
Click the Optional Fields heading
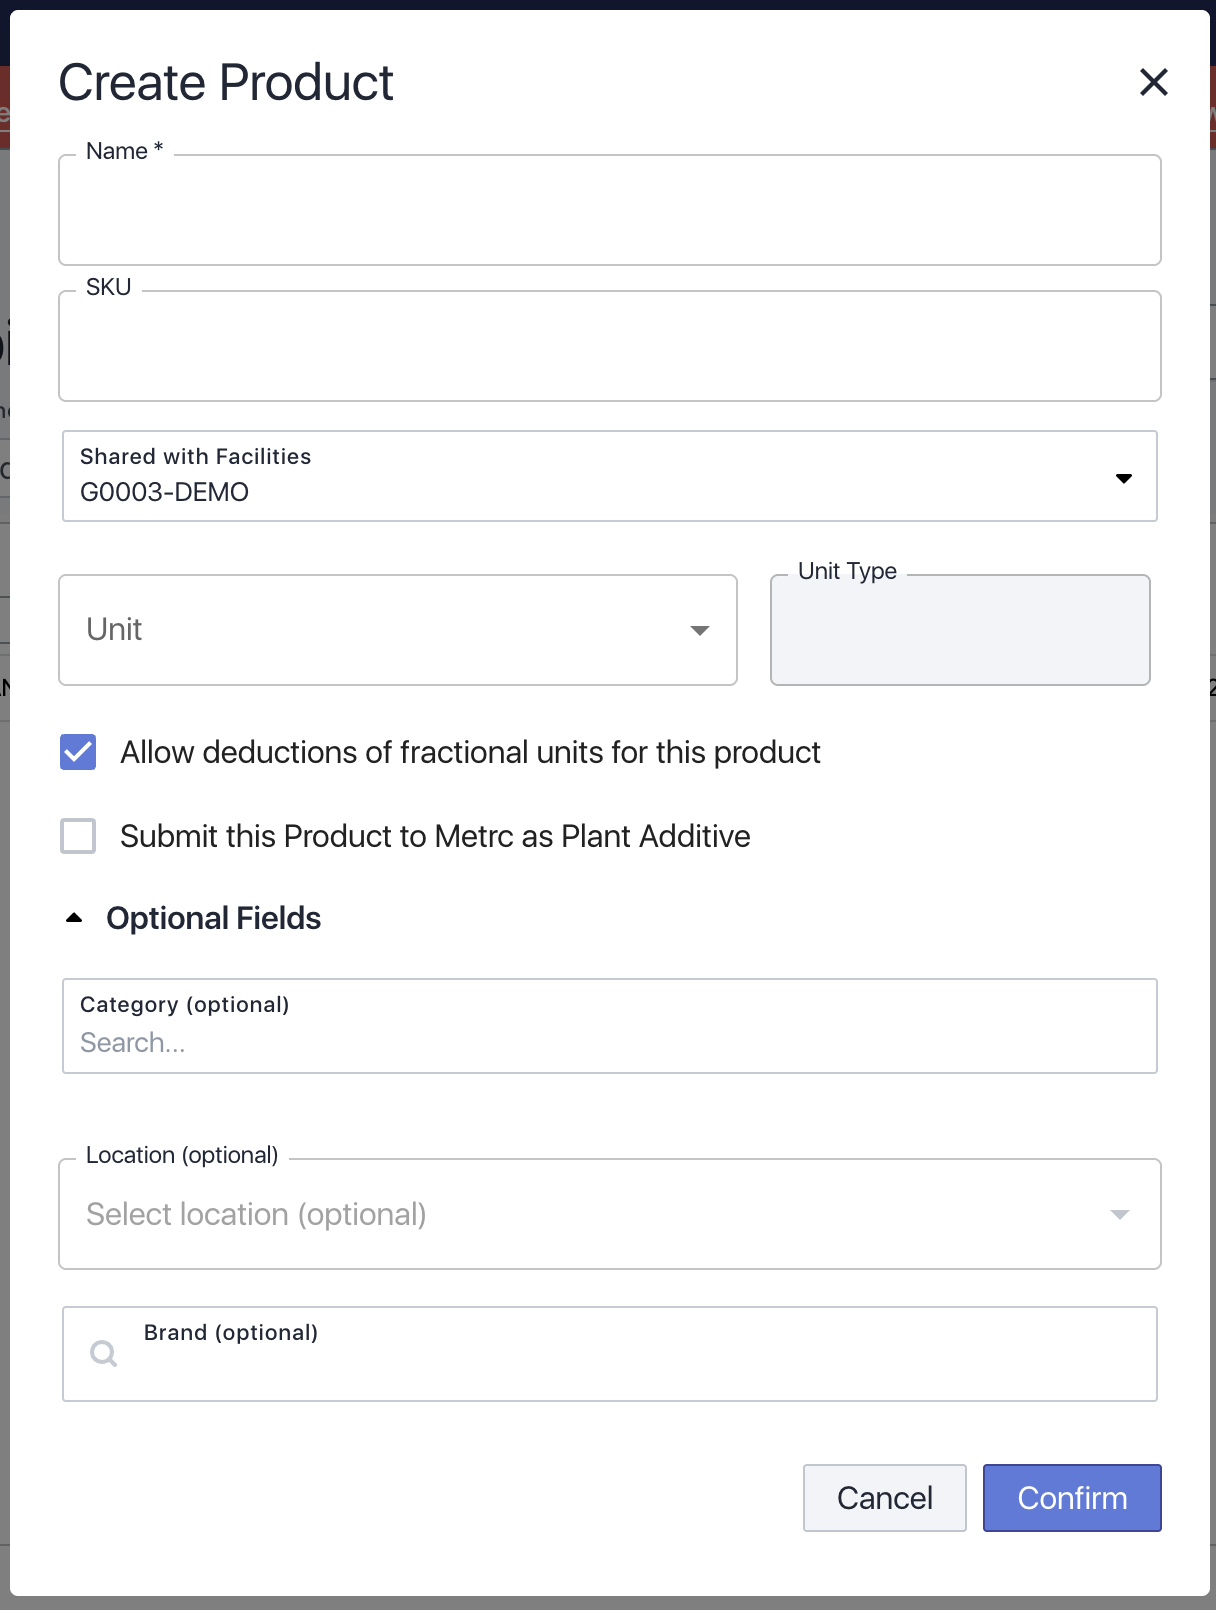213,918
